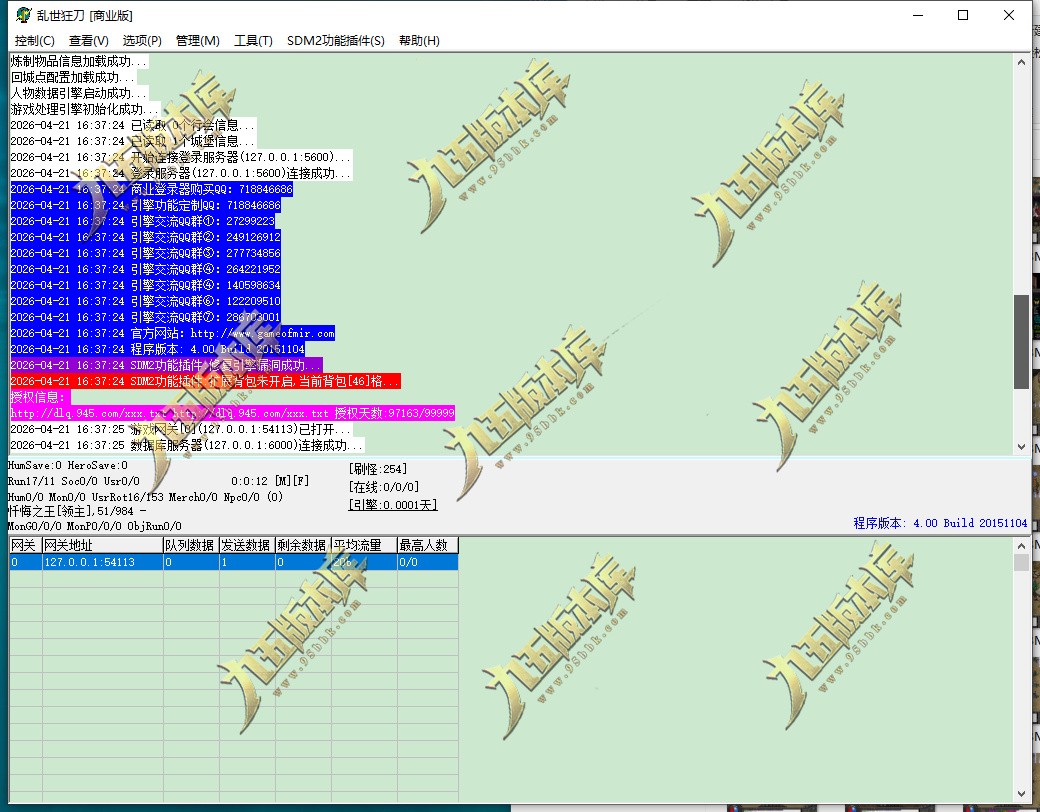Click the 回城点配置加载成功 log line
This screenshot has height=812, width=1040.
73,77
